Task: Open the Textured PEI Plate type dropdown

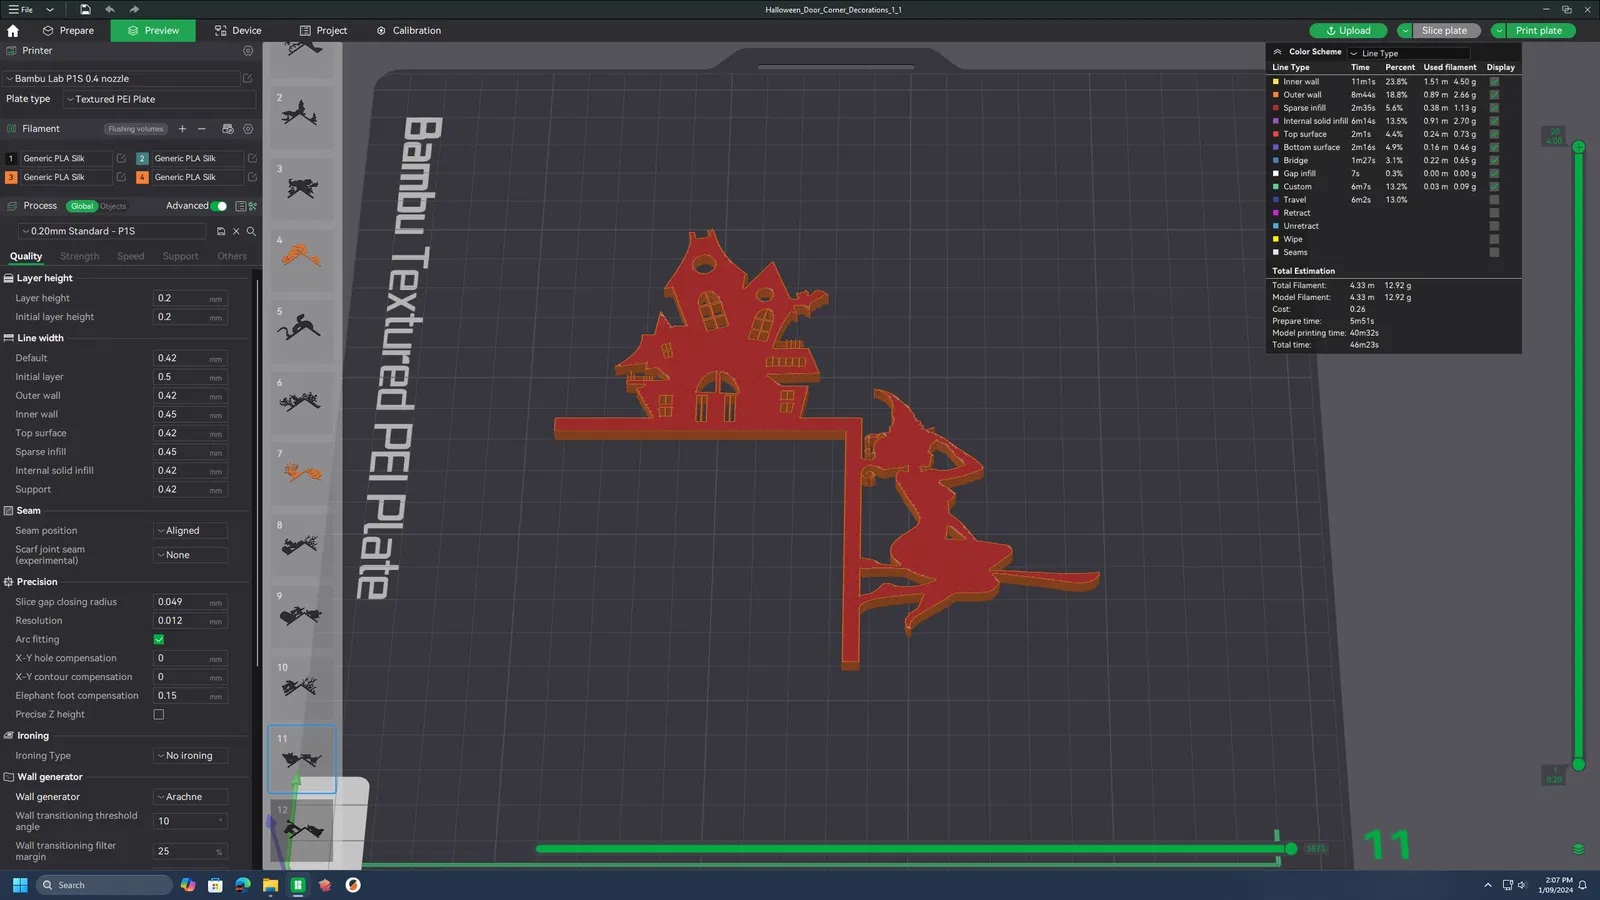Action: point(159,99)
